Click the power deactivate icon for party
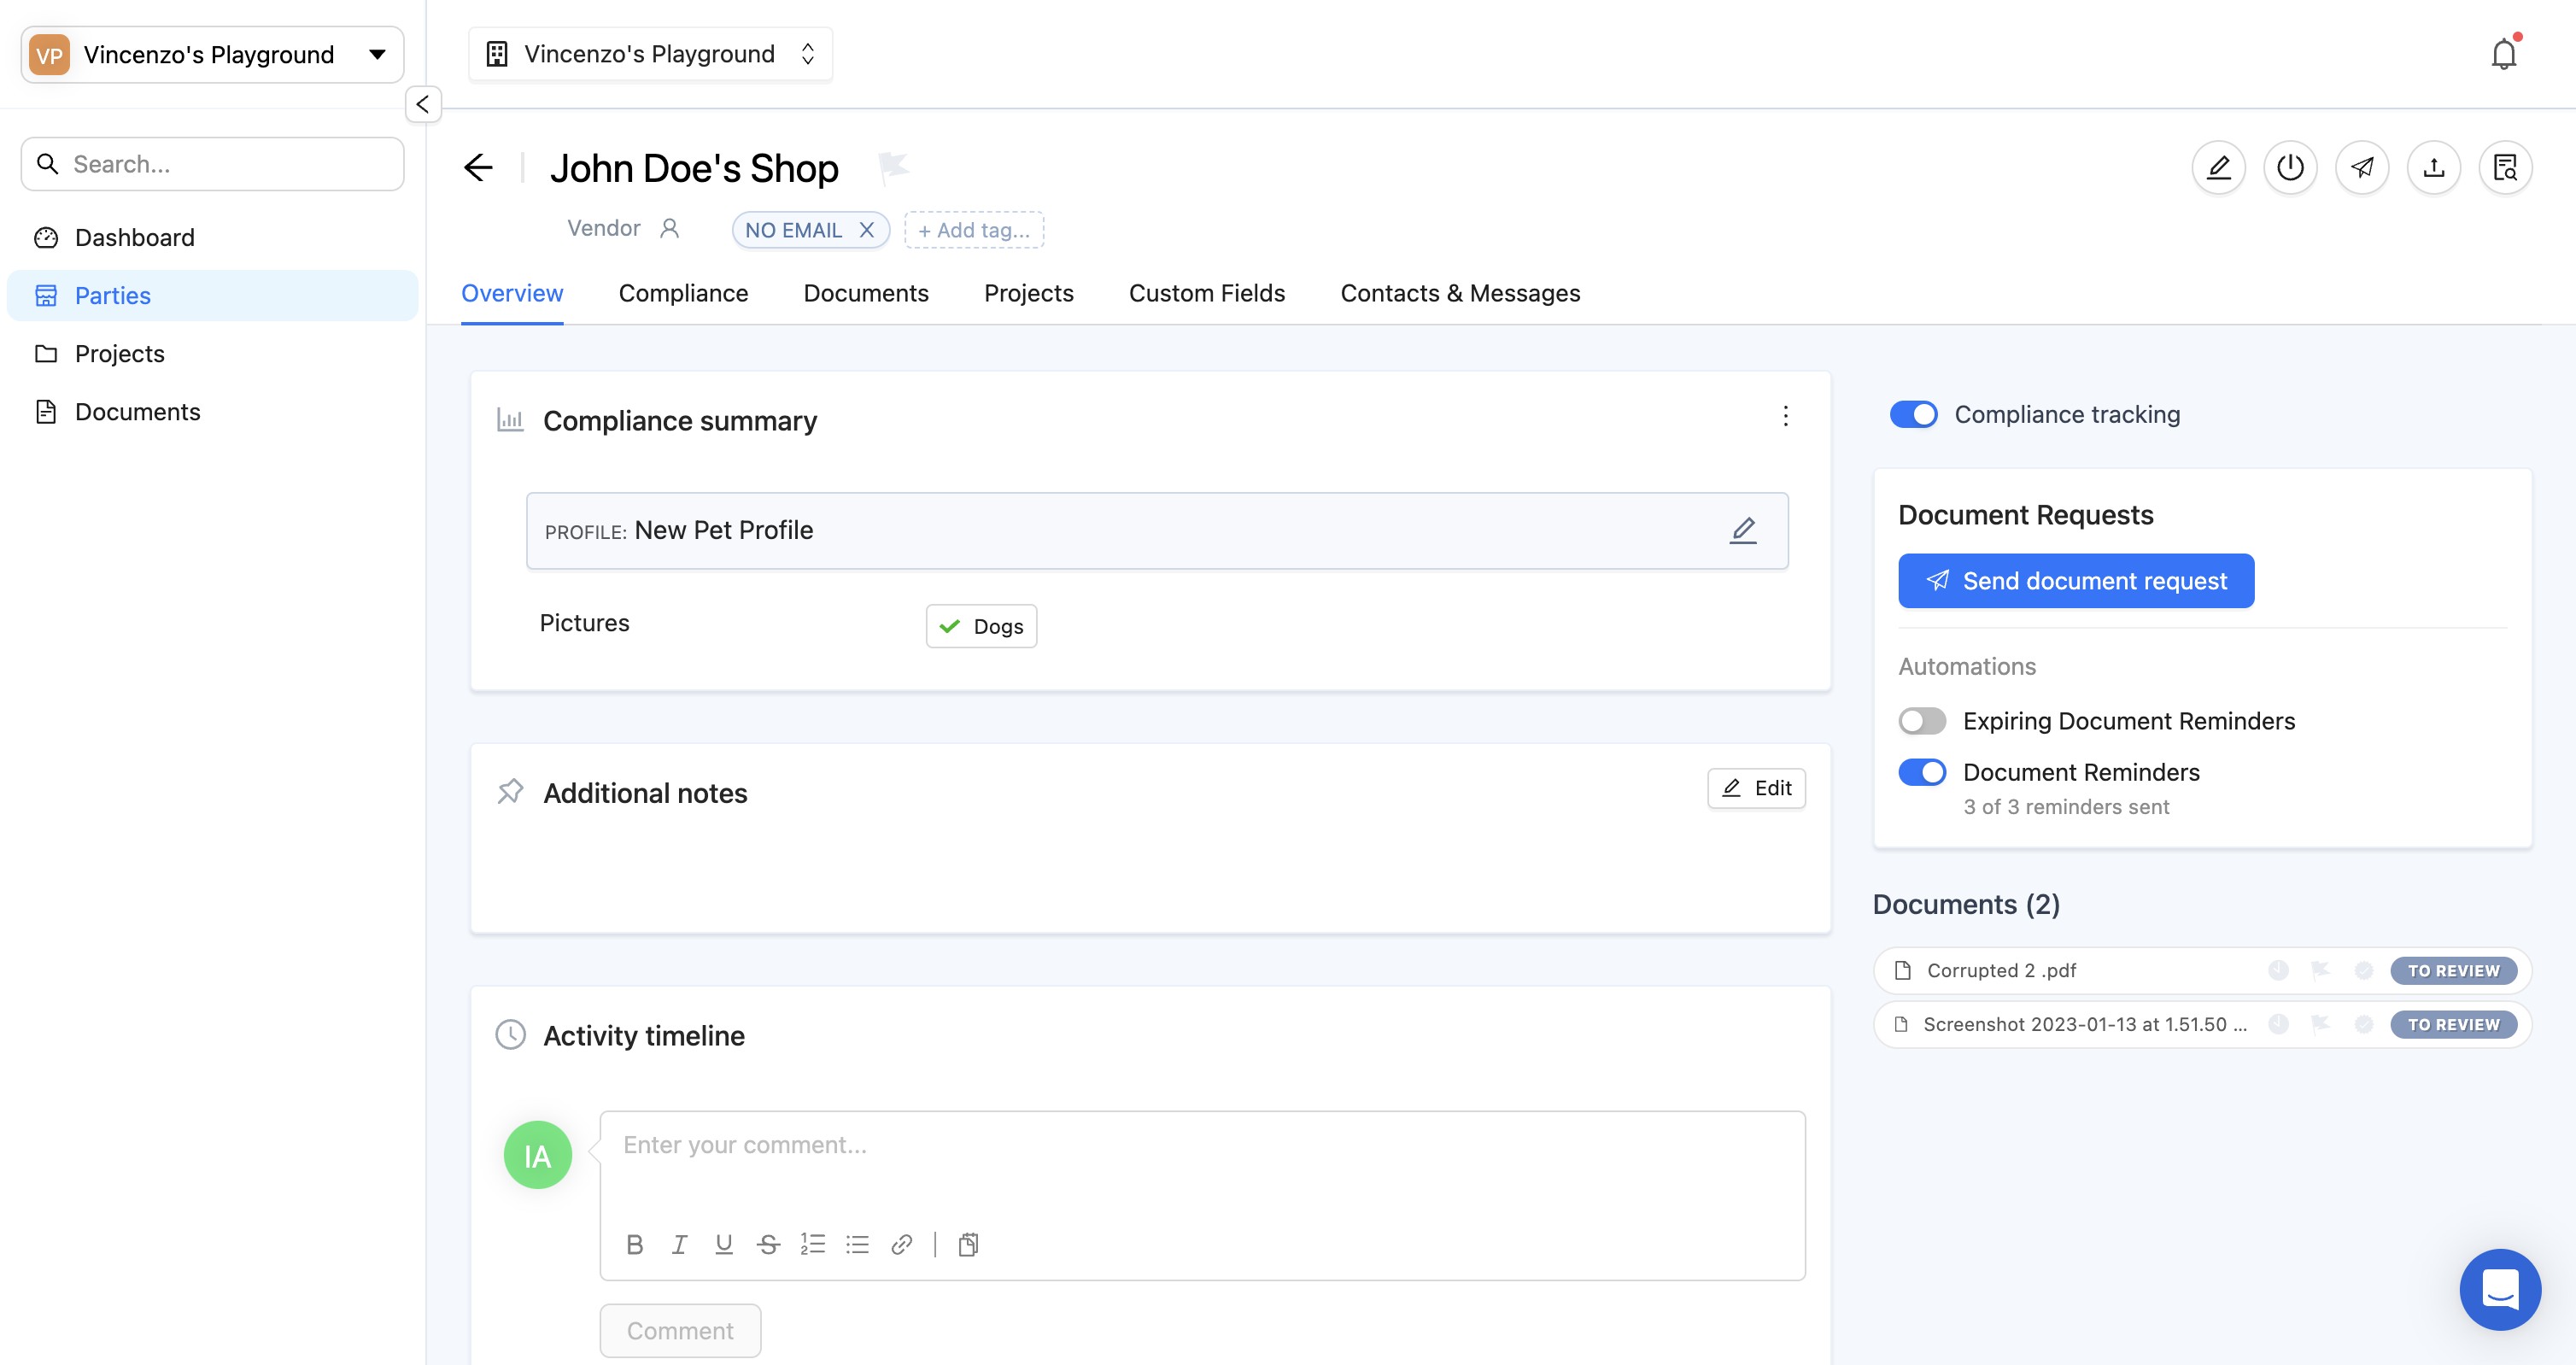 (x=2290, y=167)
